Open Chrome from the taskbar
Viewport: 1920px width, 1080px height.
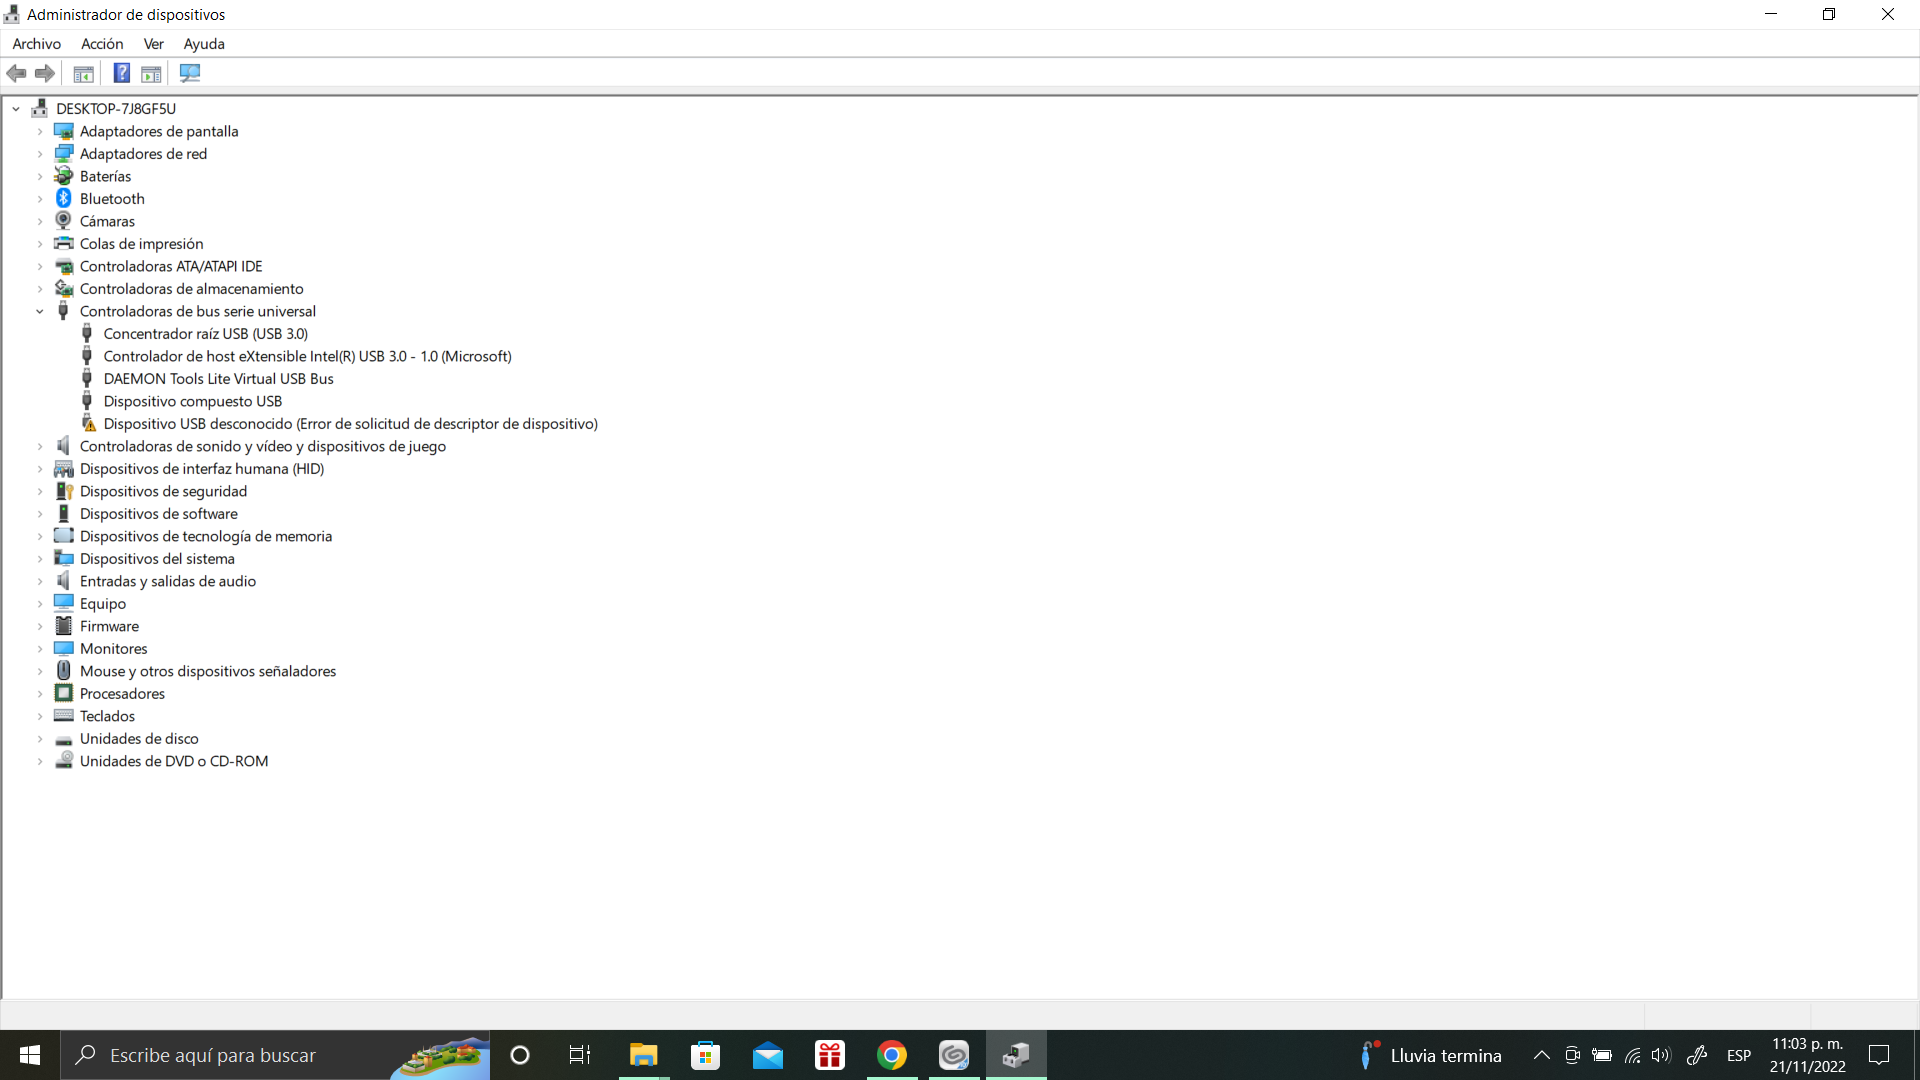(x=891, y=1055)
